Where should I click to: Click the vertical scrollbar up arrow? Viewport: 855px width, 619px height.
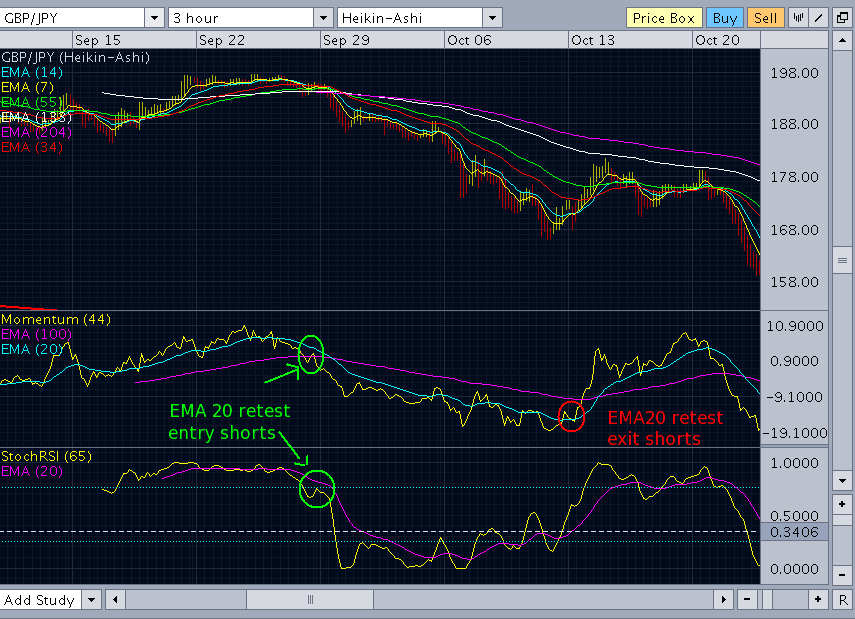point(842,40)
